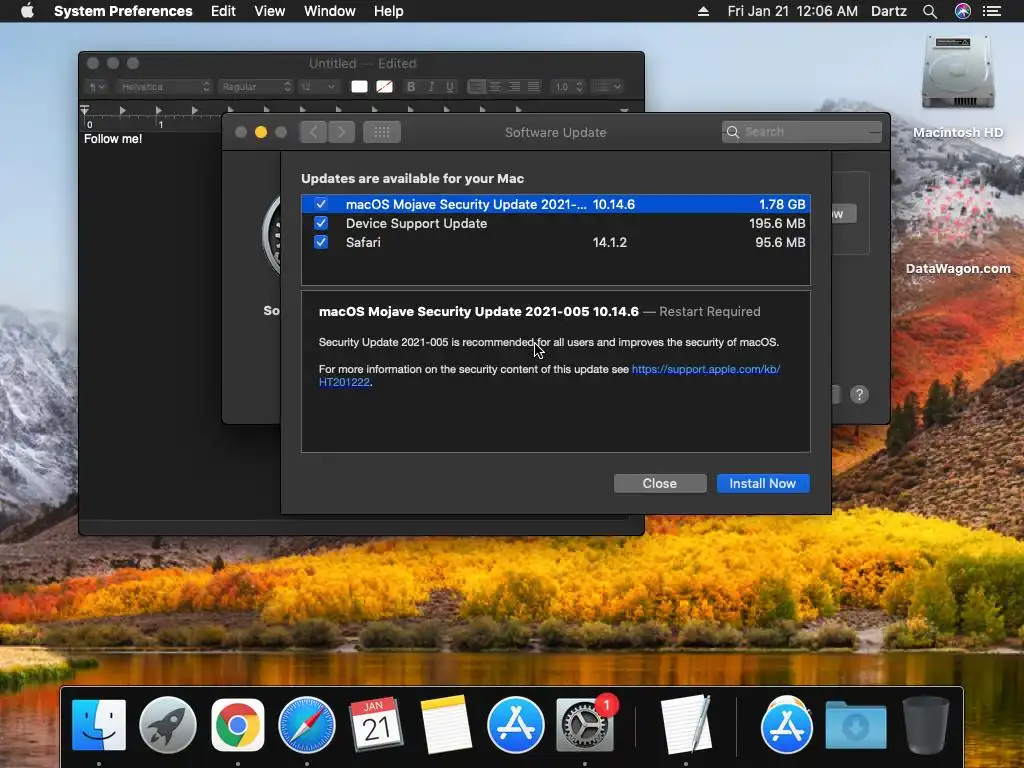The image size is (1024, 768).
Task: Open the App Store icon next to Notes
Action: (x=515, y=725)
